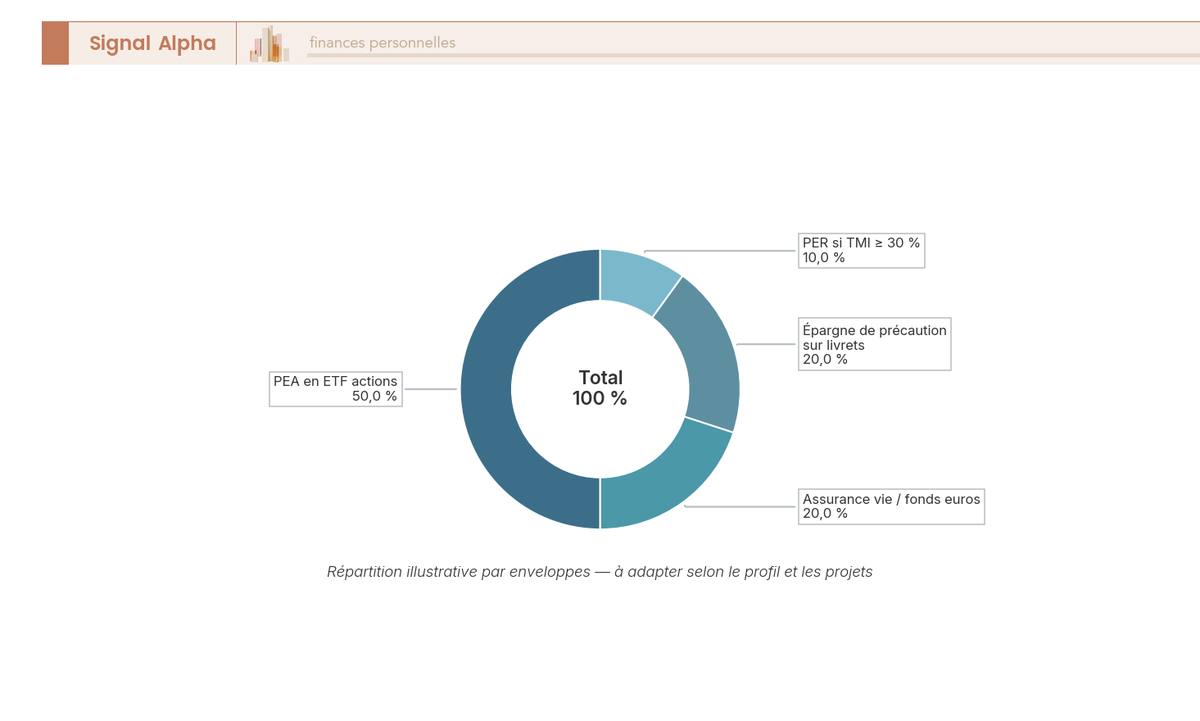Click the terracotta square beside Signal Alpha
Viewport: 1200px width, 721px height.
pos(55,43)
